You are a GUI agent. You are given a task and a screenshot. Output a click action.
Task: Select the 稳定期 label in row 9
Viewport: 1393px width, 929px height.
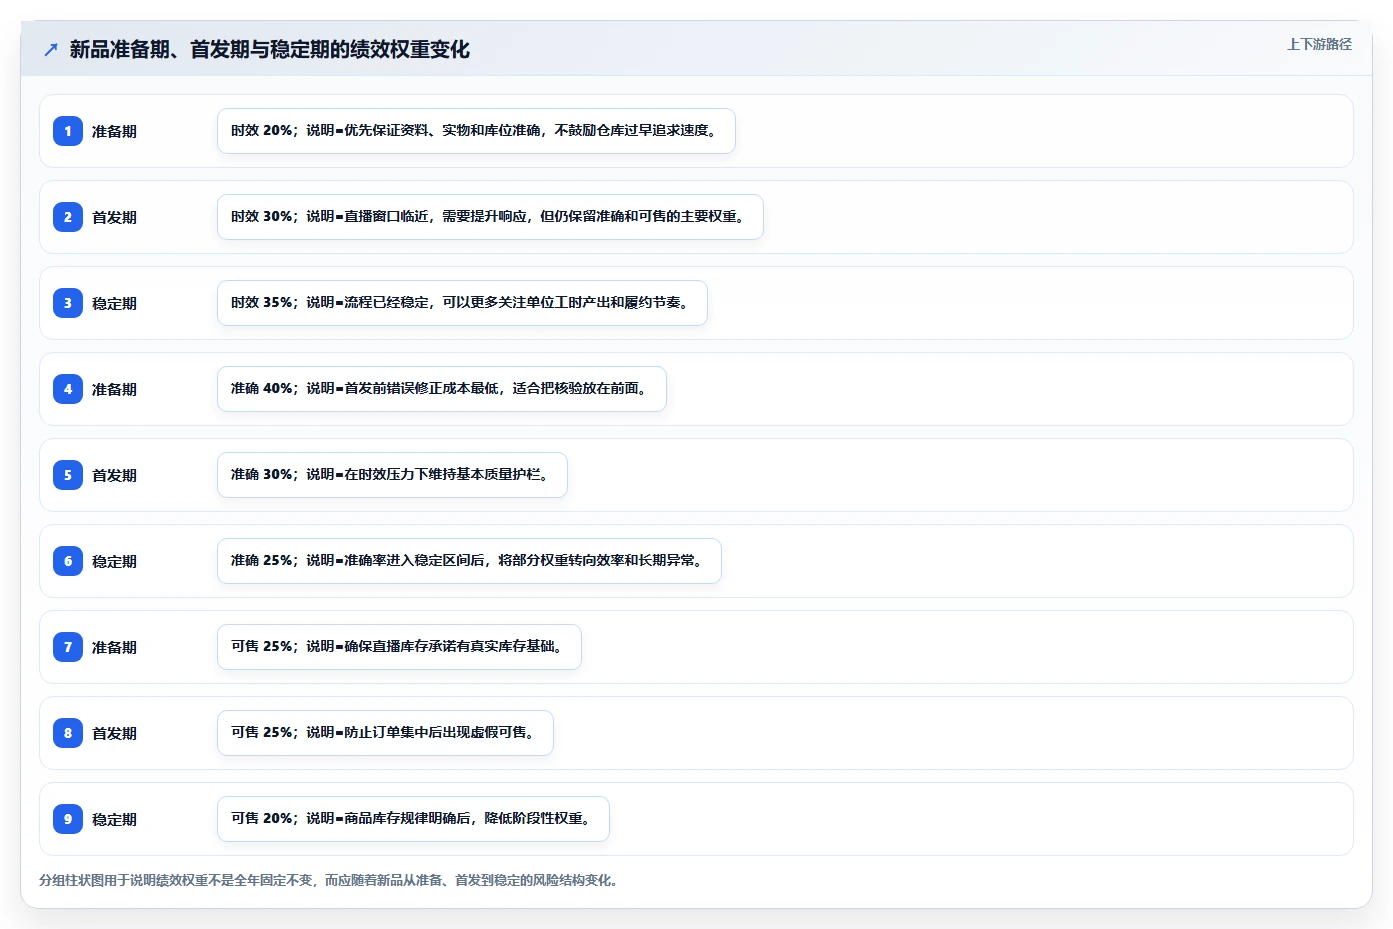(114, 819)
